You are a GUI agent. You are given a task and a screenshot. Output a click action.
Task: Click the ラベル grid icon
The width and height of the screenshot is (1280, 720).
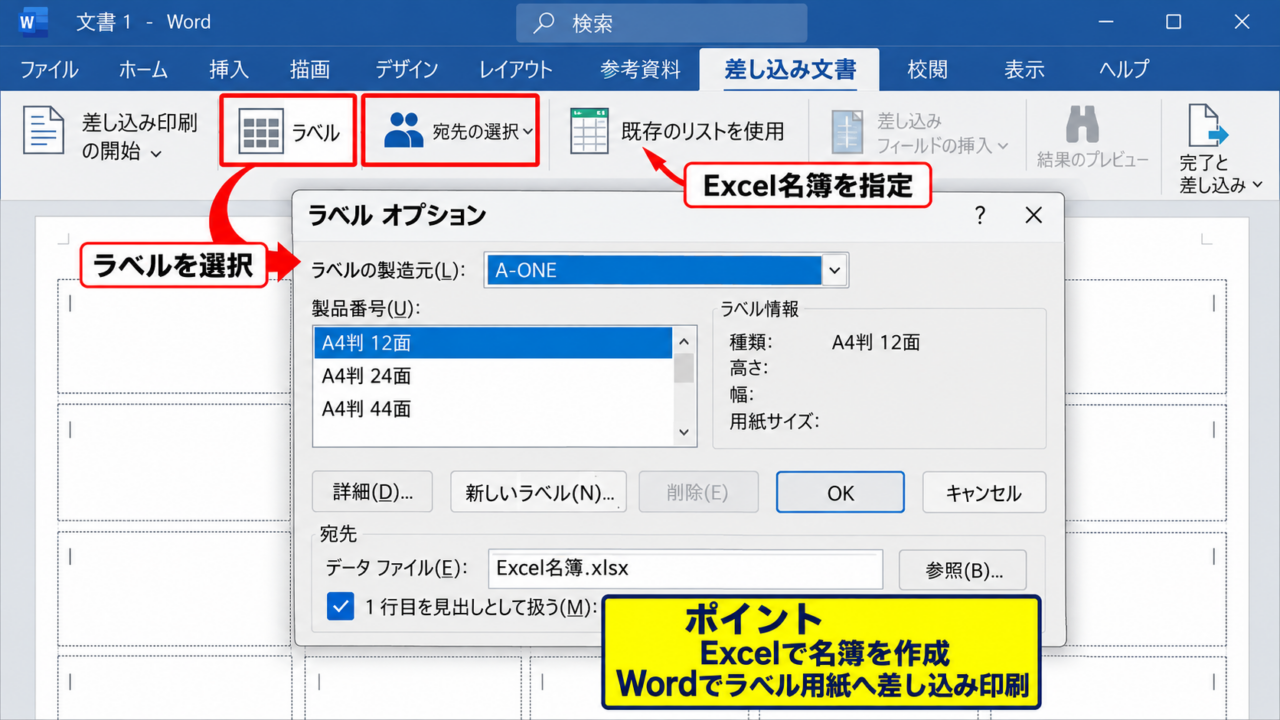tap(262, 131)
